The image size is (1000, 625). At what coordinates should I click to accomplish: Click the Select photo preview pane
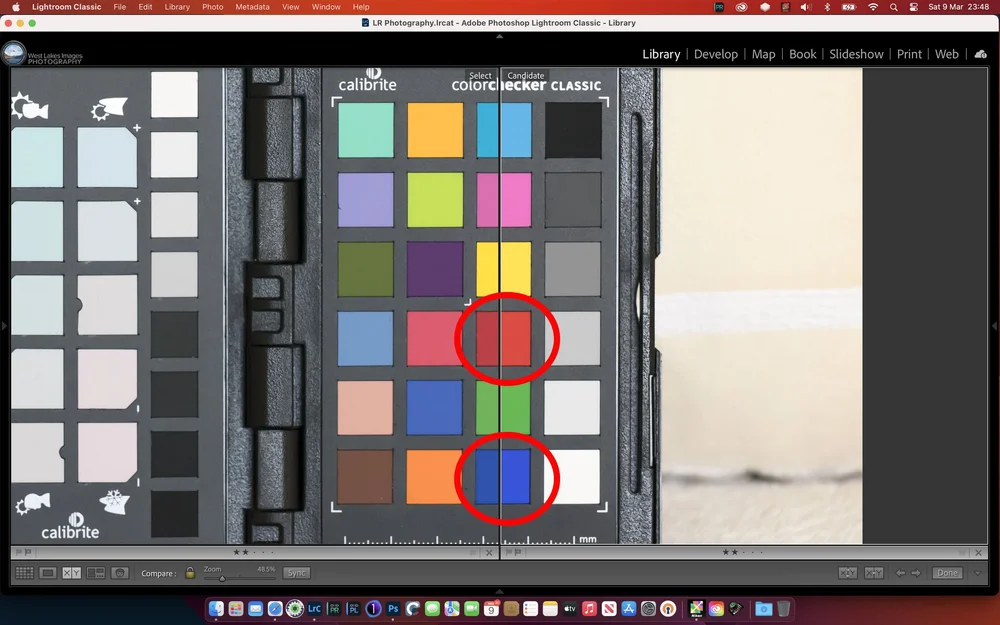click(255, 306)
